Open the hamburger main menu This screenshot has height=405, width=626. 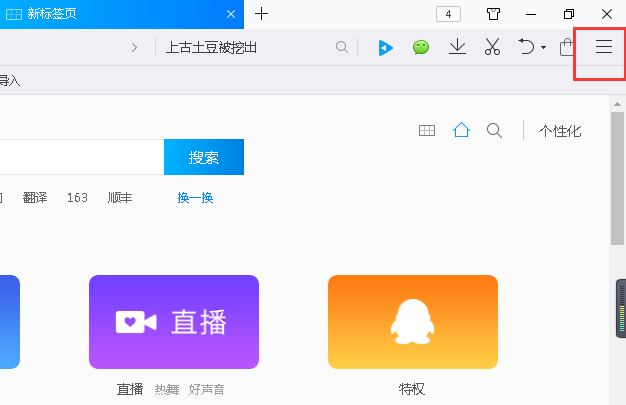click(x=604, y=47)
